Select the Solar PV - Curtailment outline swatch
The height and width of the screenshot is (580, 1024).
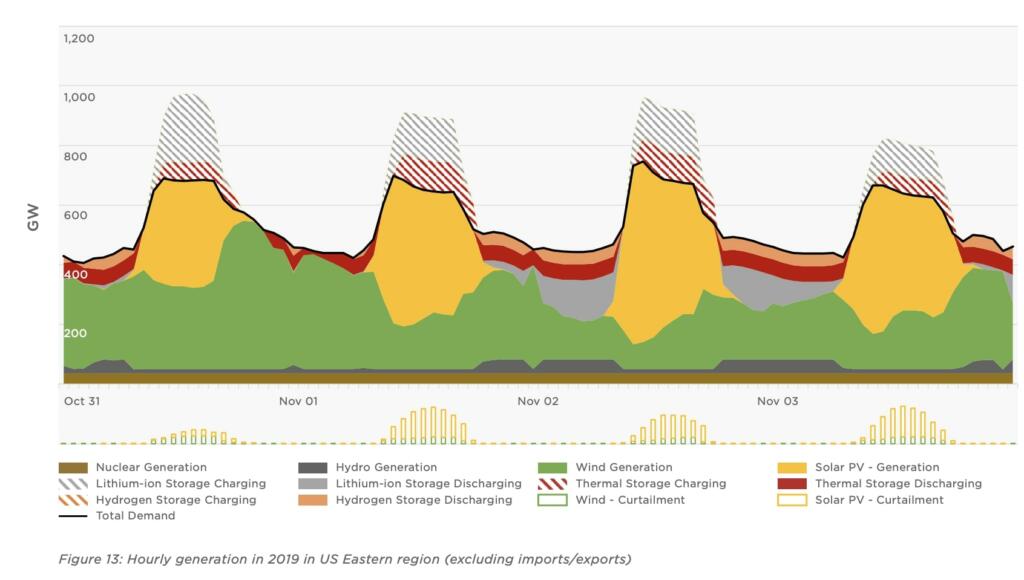coord(792,499)
